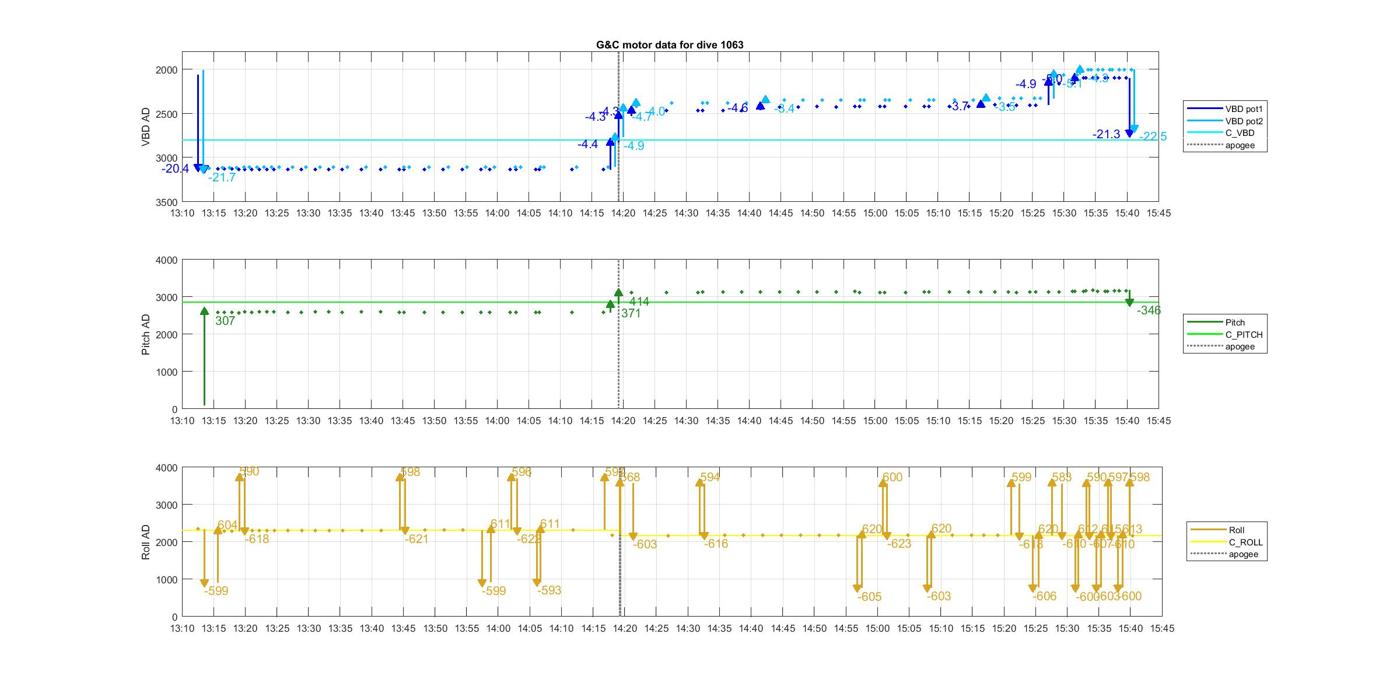Screen dimensions: 1400x693
Task: Click the title "G&C motor data for dive 1063"
Action: pos(670,45)
